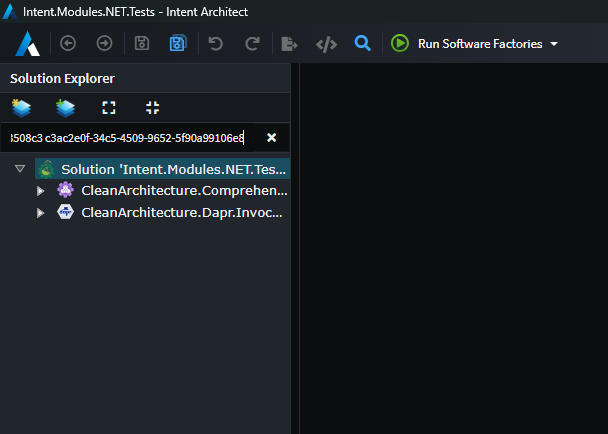
Task: Undo the last action
Action: 216,44
